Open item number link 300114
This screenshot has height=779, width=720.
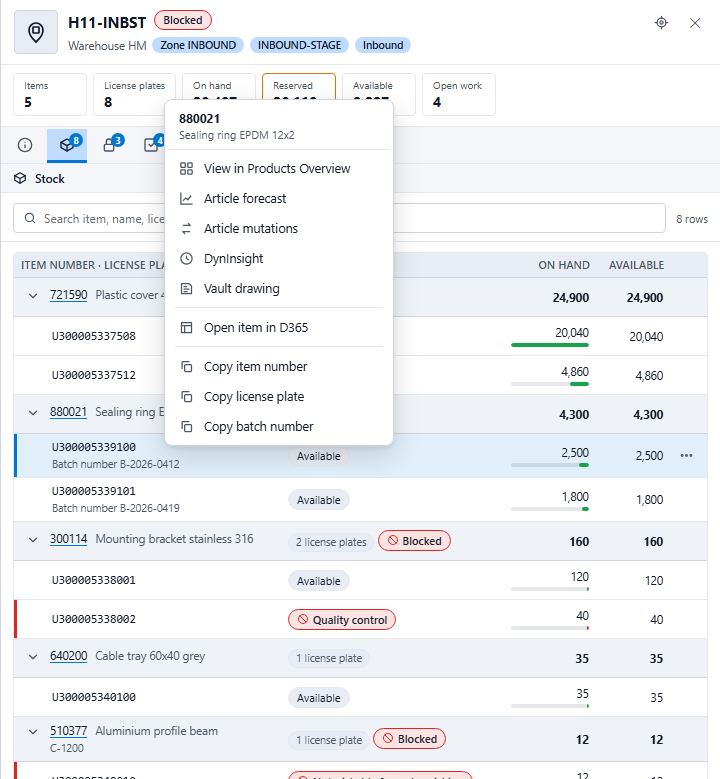(x=69, y=539)
